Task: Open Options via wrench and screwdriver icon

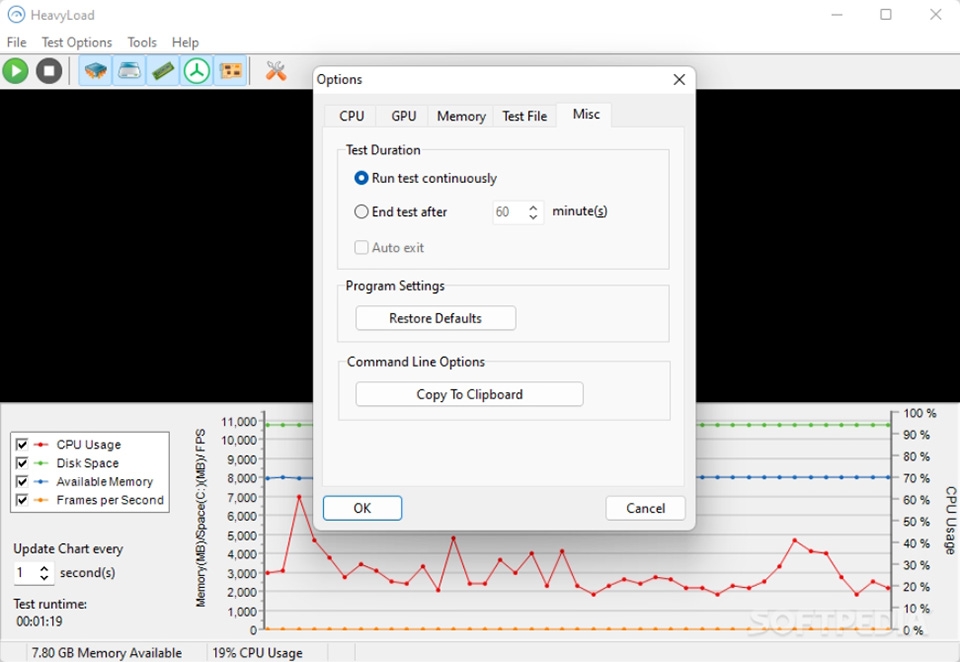Action: [x=276, y=71]
